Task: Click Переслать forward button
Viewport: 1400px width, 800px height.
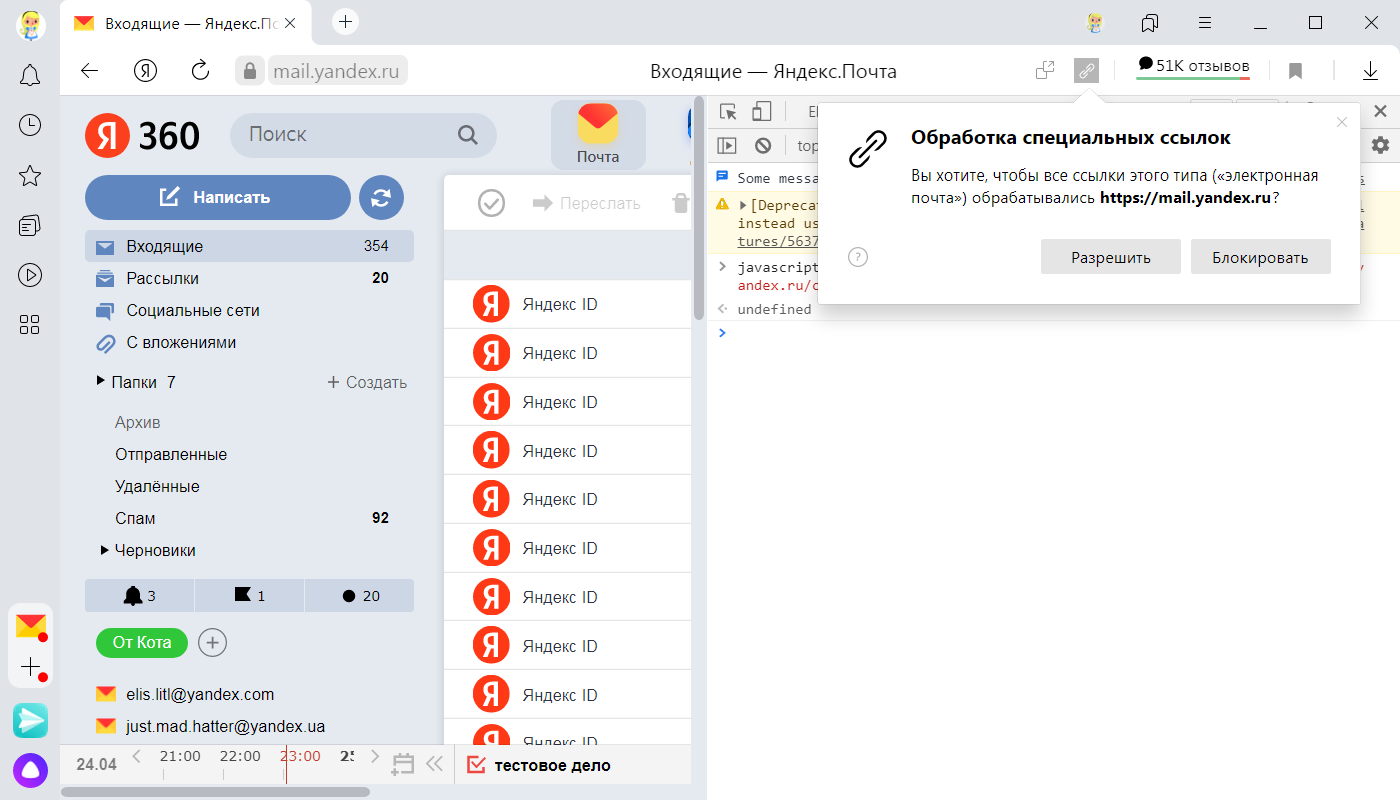Action: 586,203
